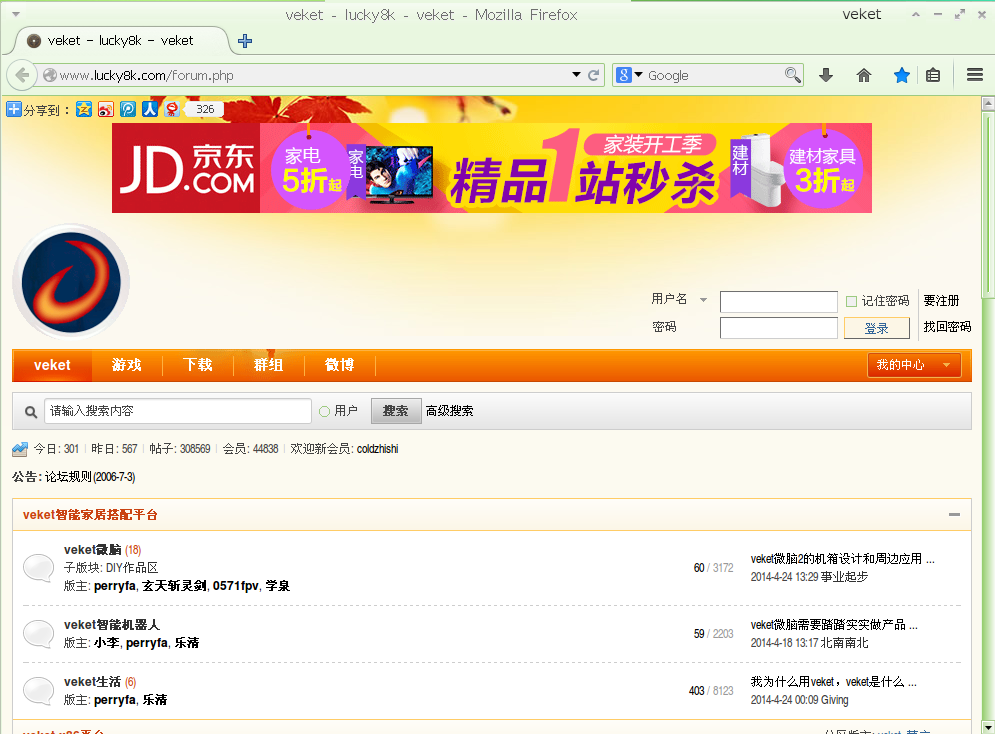Bookmark this page with star icon
This screenshot has height=734, width=995.
pos(902,75)
